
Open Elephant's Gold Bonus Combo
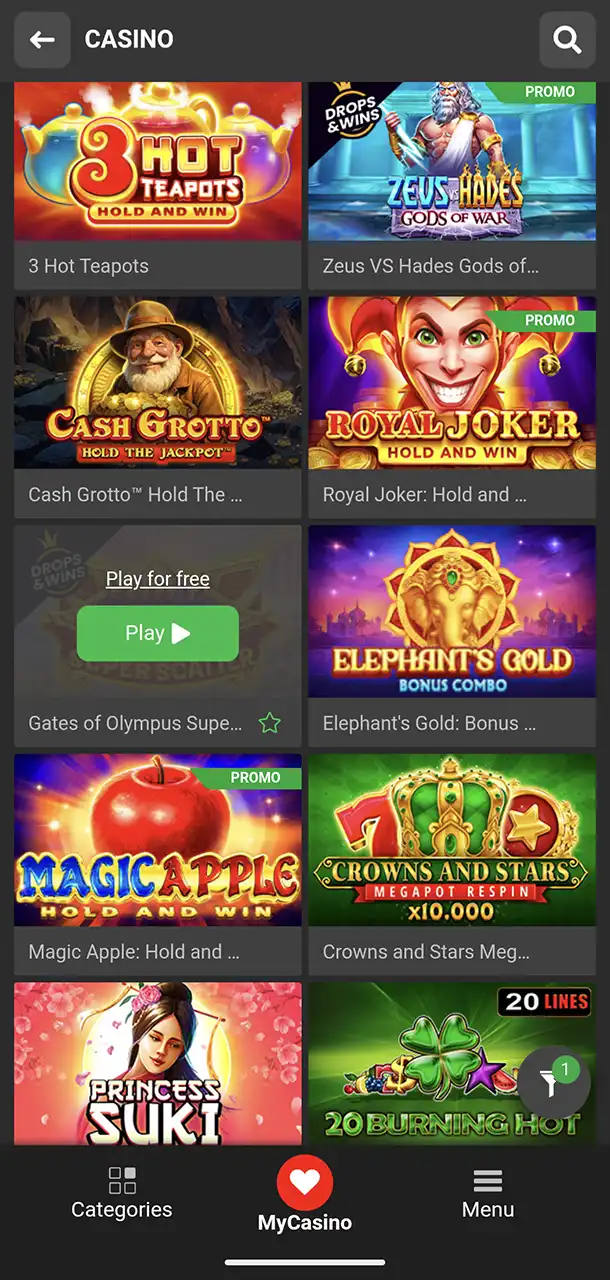click(452, 612)
